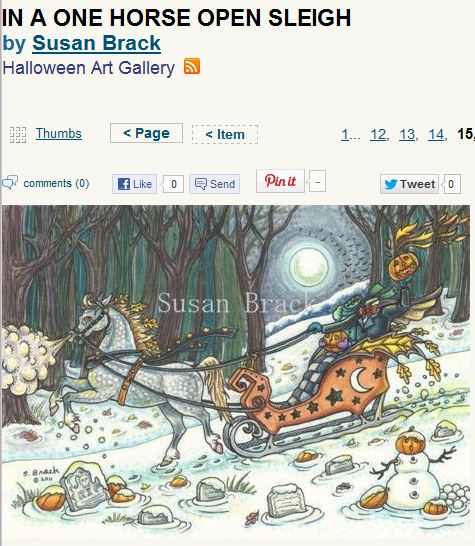Jump to gallery page 1
This screenshot has width=475, height=546.
[345, 134]
